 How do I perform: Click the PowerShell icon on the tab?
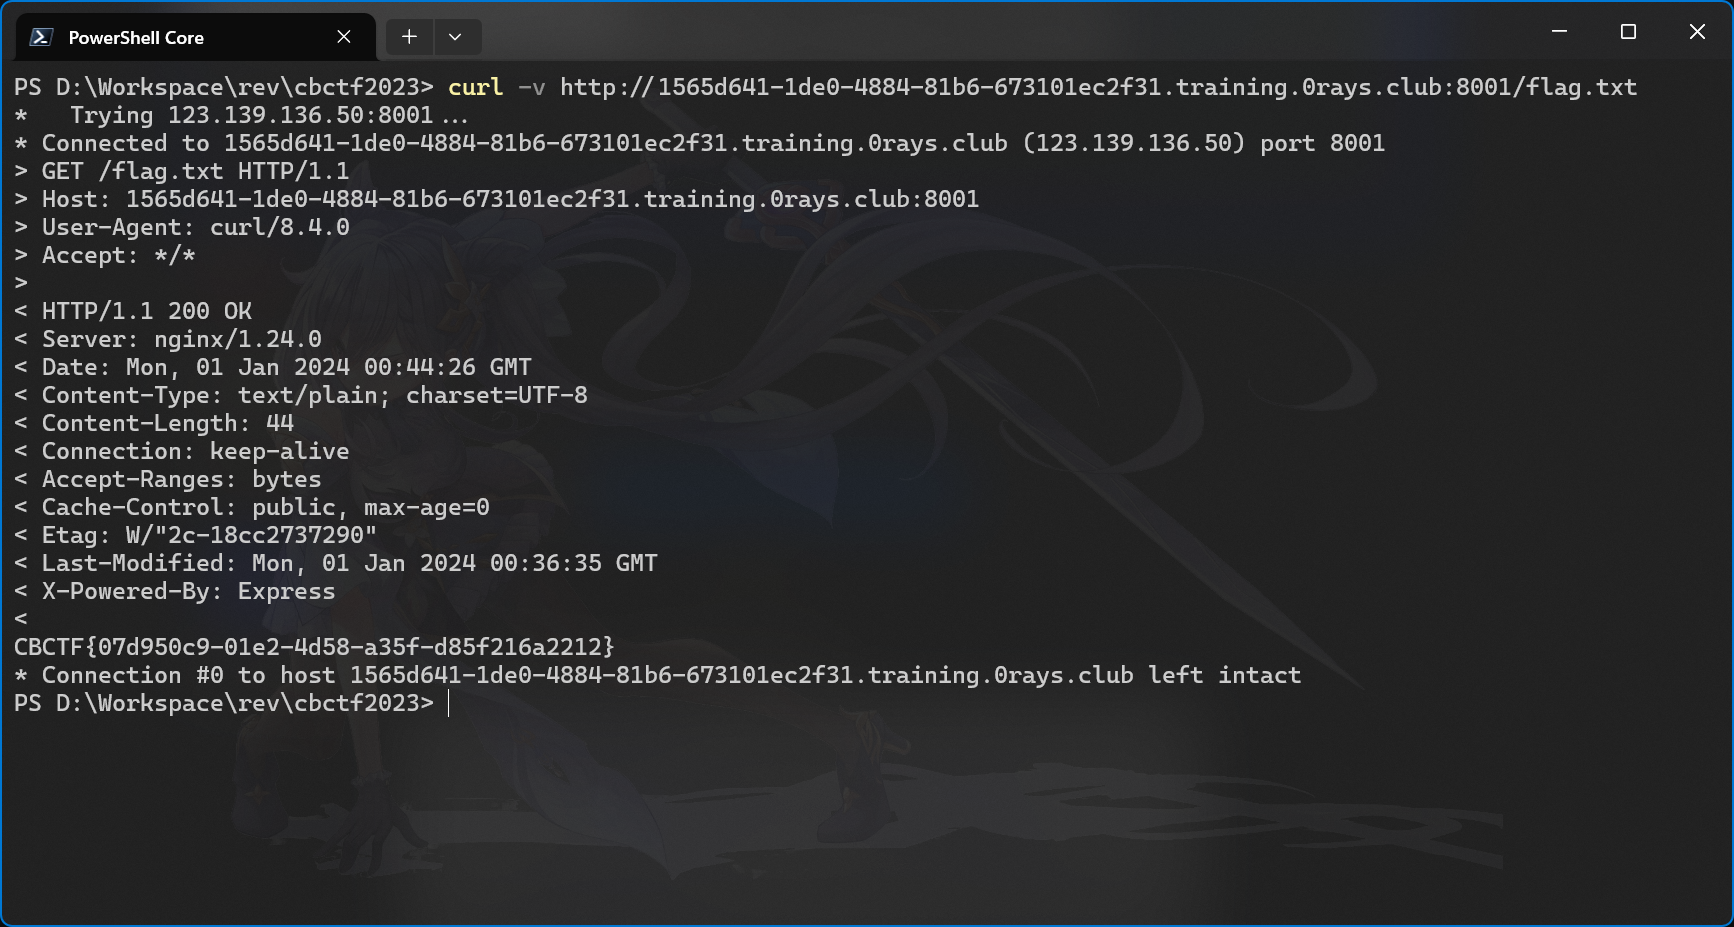(41, 38)
